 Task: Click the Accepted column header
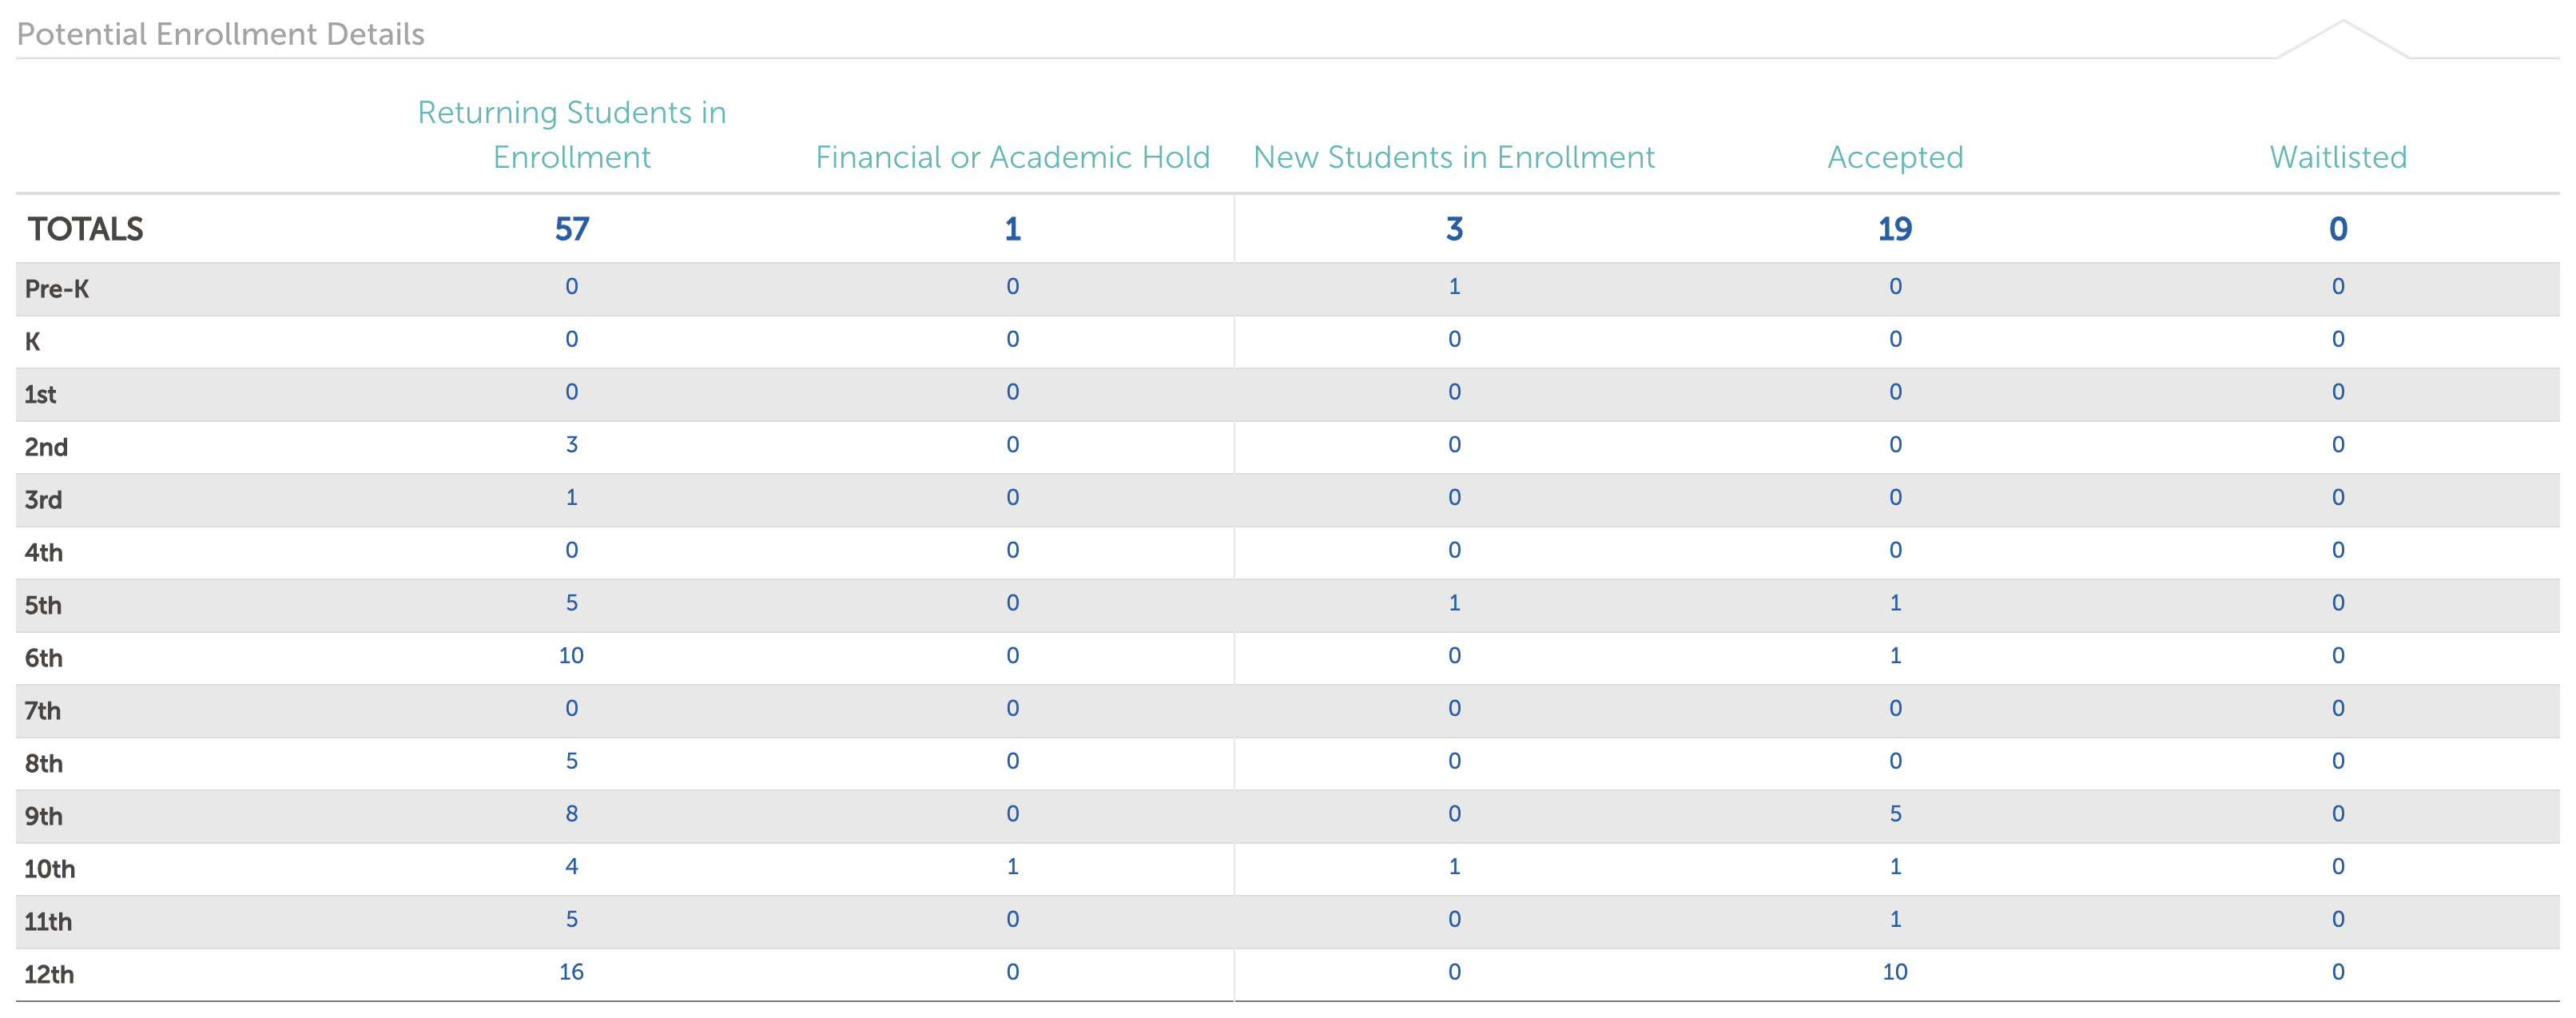[x=1895, y=157]
